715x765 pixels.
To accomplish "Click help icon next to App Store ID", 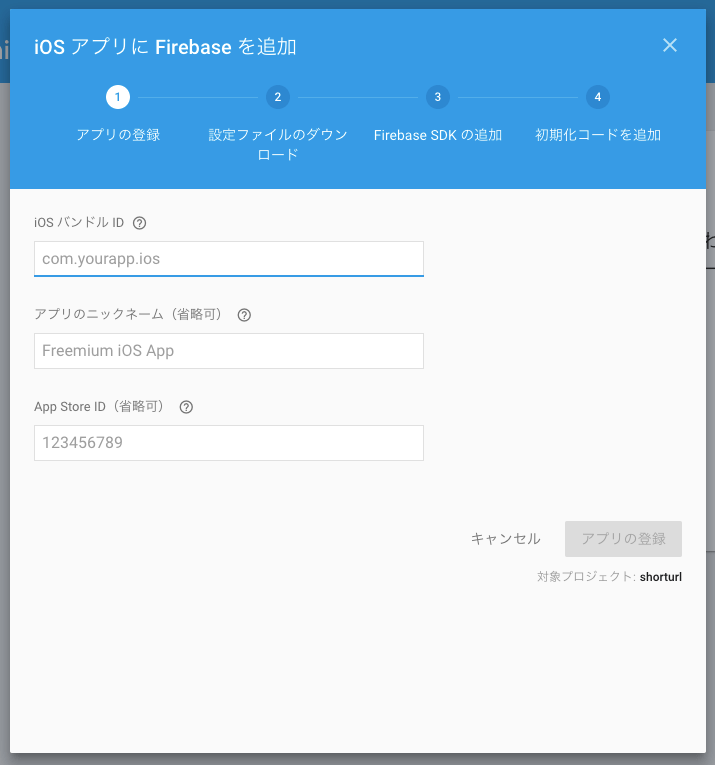I will pos(186,407).
